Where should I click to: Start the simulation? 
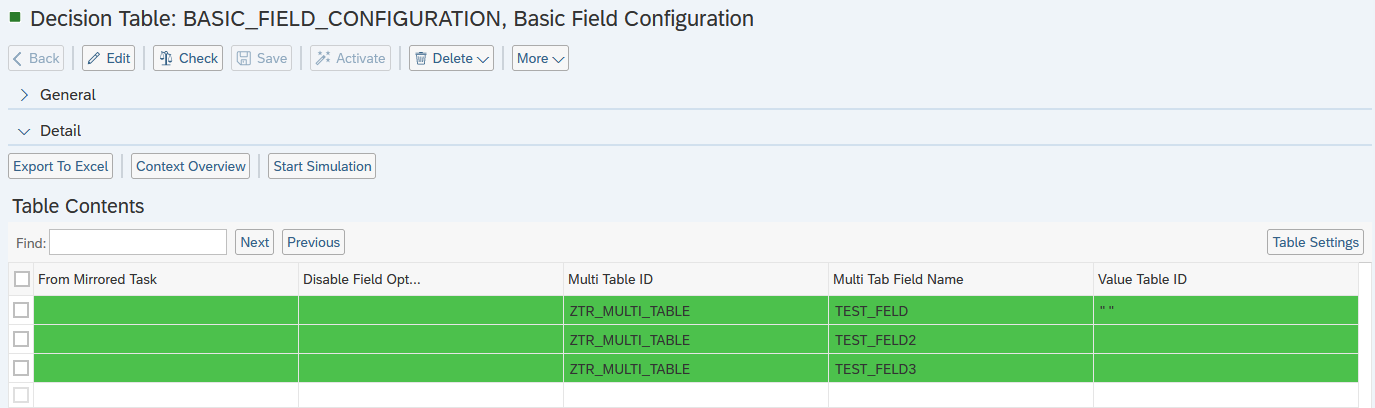point(322,166)
